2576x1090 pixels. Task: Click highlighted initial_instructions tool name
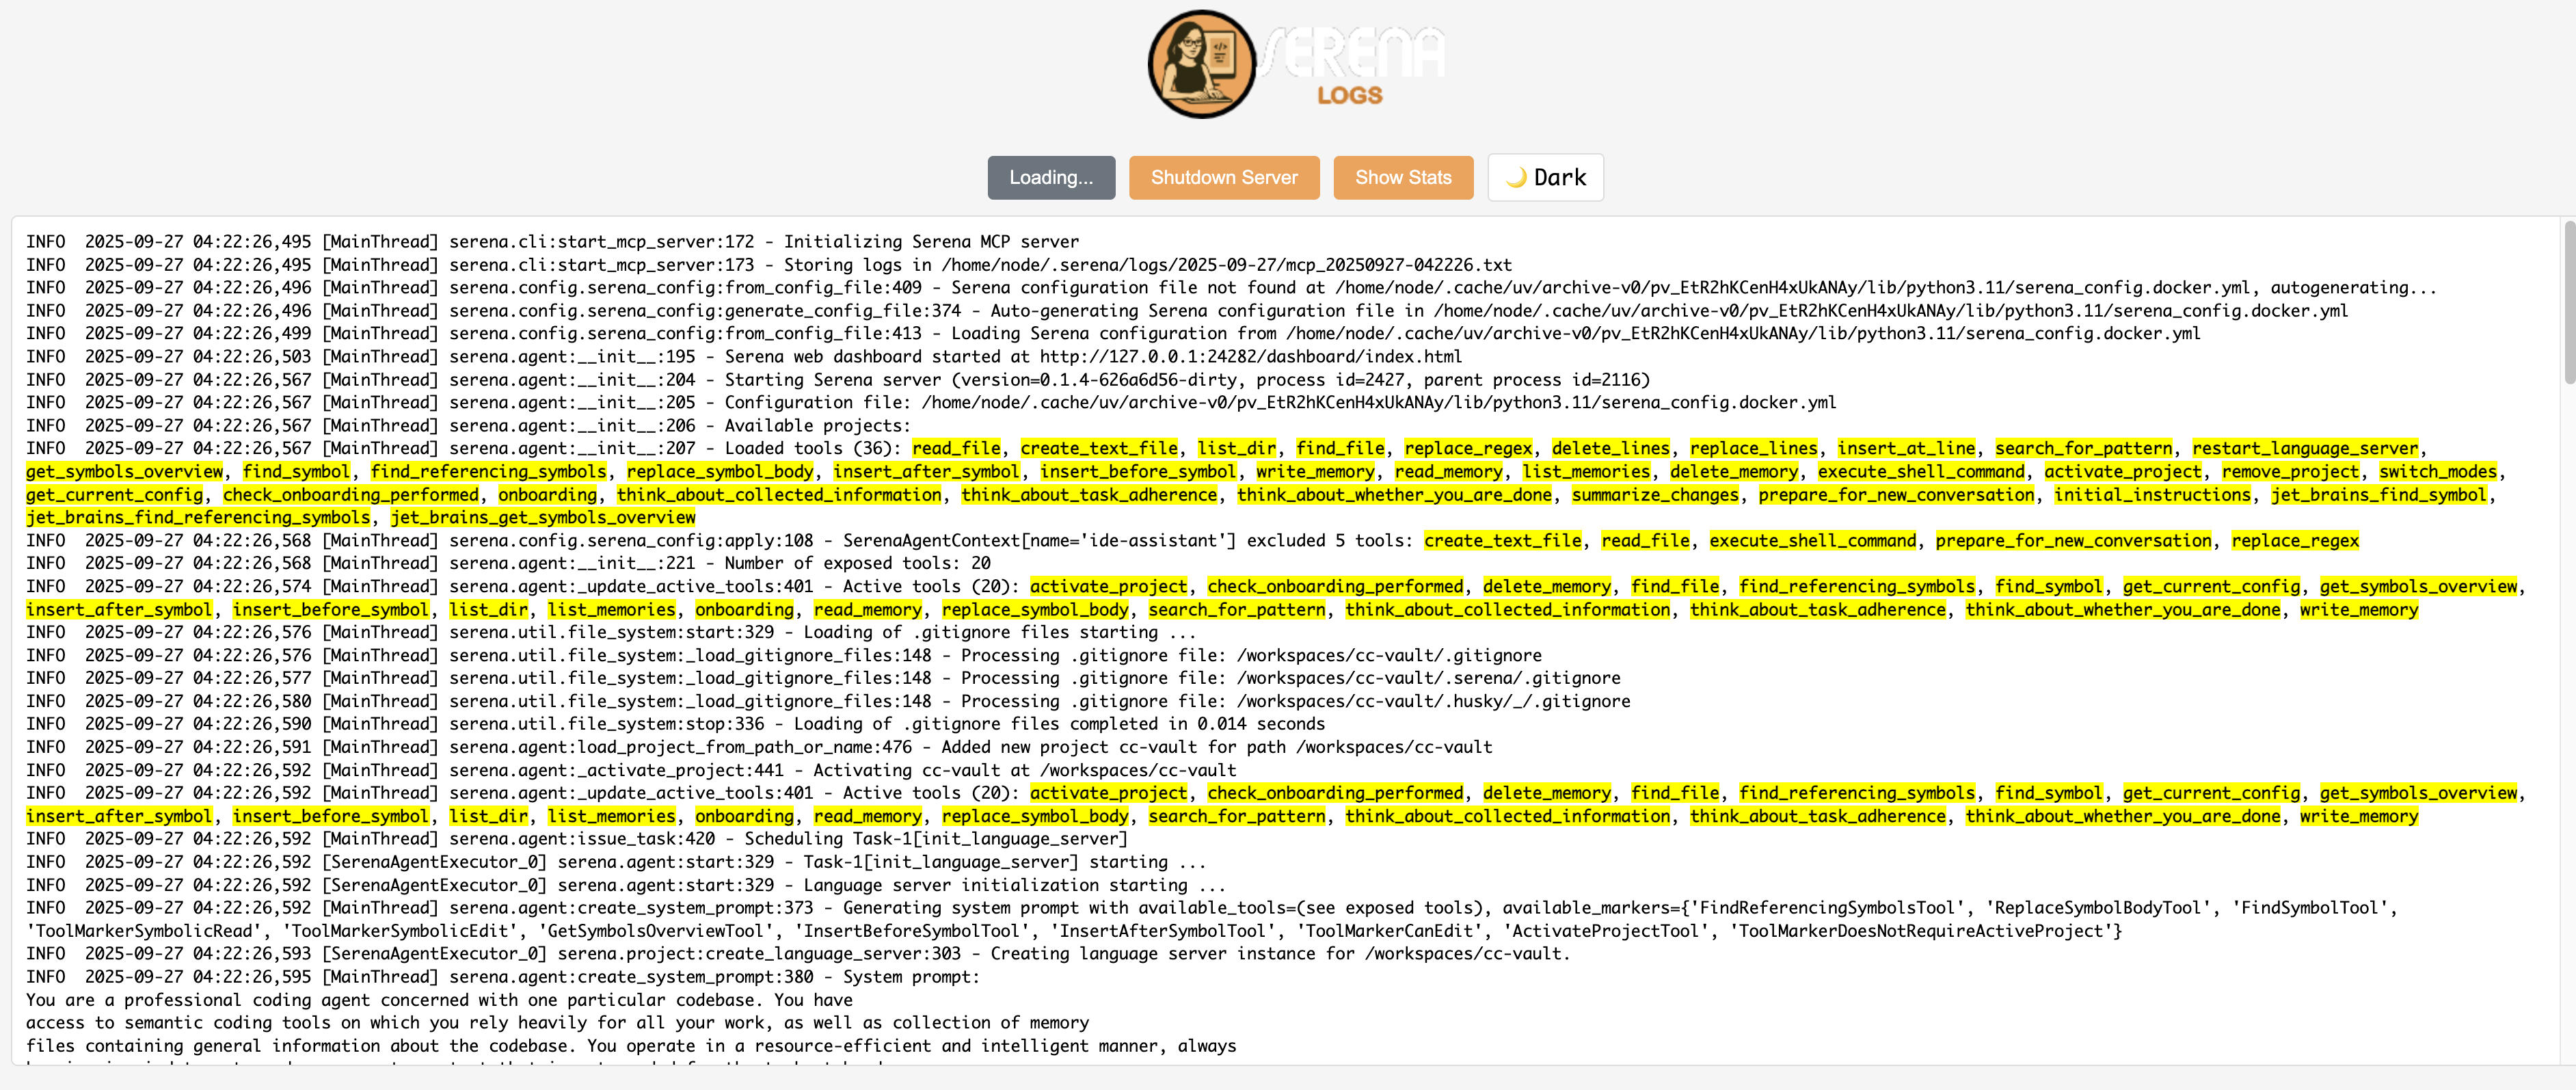click(x=2152, y=495)
